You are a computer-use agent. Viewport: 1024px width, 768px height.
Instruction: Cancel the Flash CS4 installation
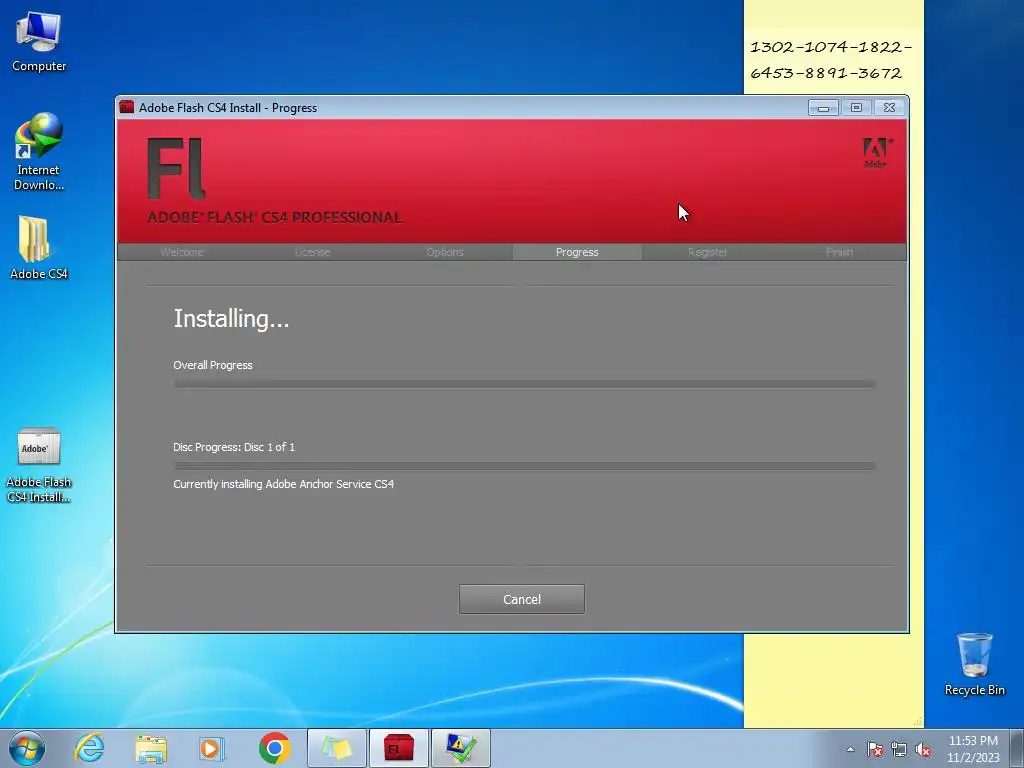[x=522, y=599]
